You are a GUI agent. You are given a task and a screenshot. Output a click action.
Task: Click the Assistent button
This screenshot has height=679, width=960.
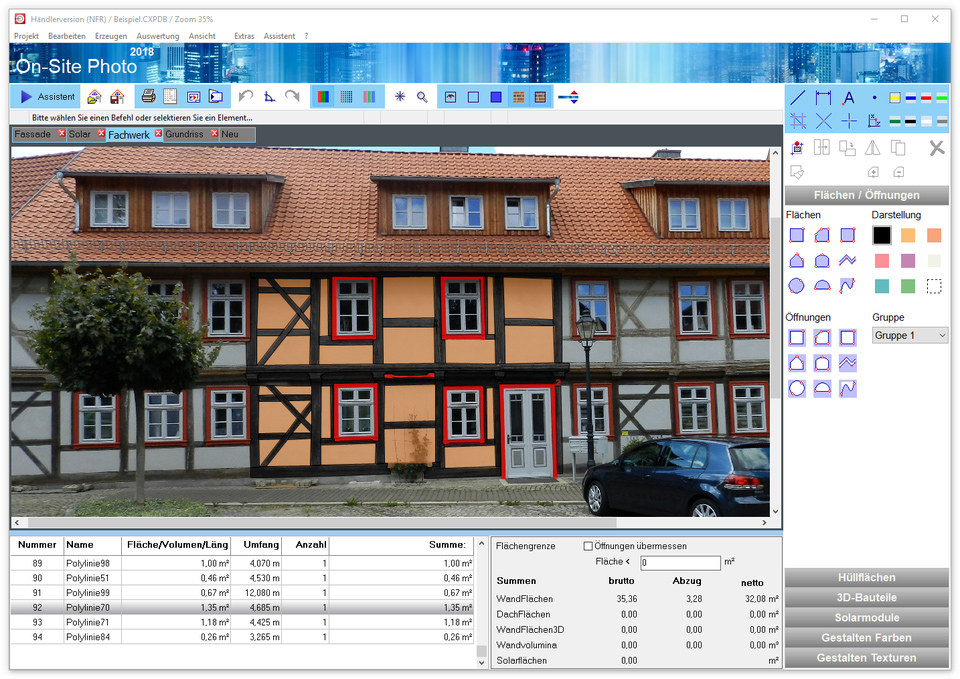click(47, 97)
